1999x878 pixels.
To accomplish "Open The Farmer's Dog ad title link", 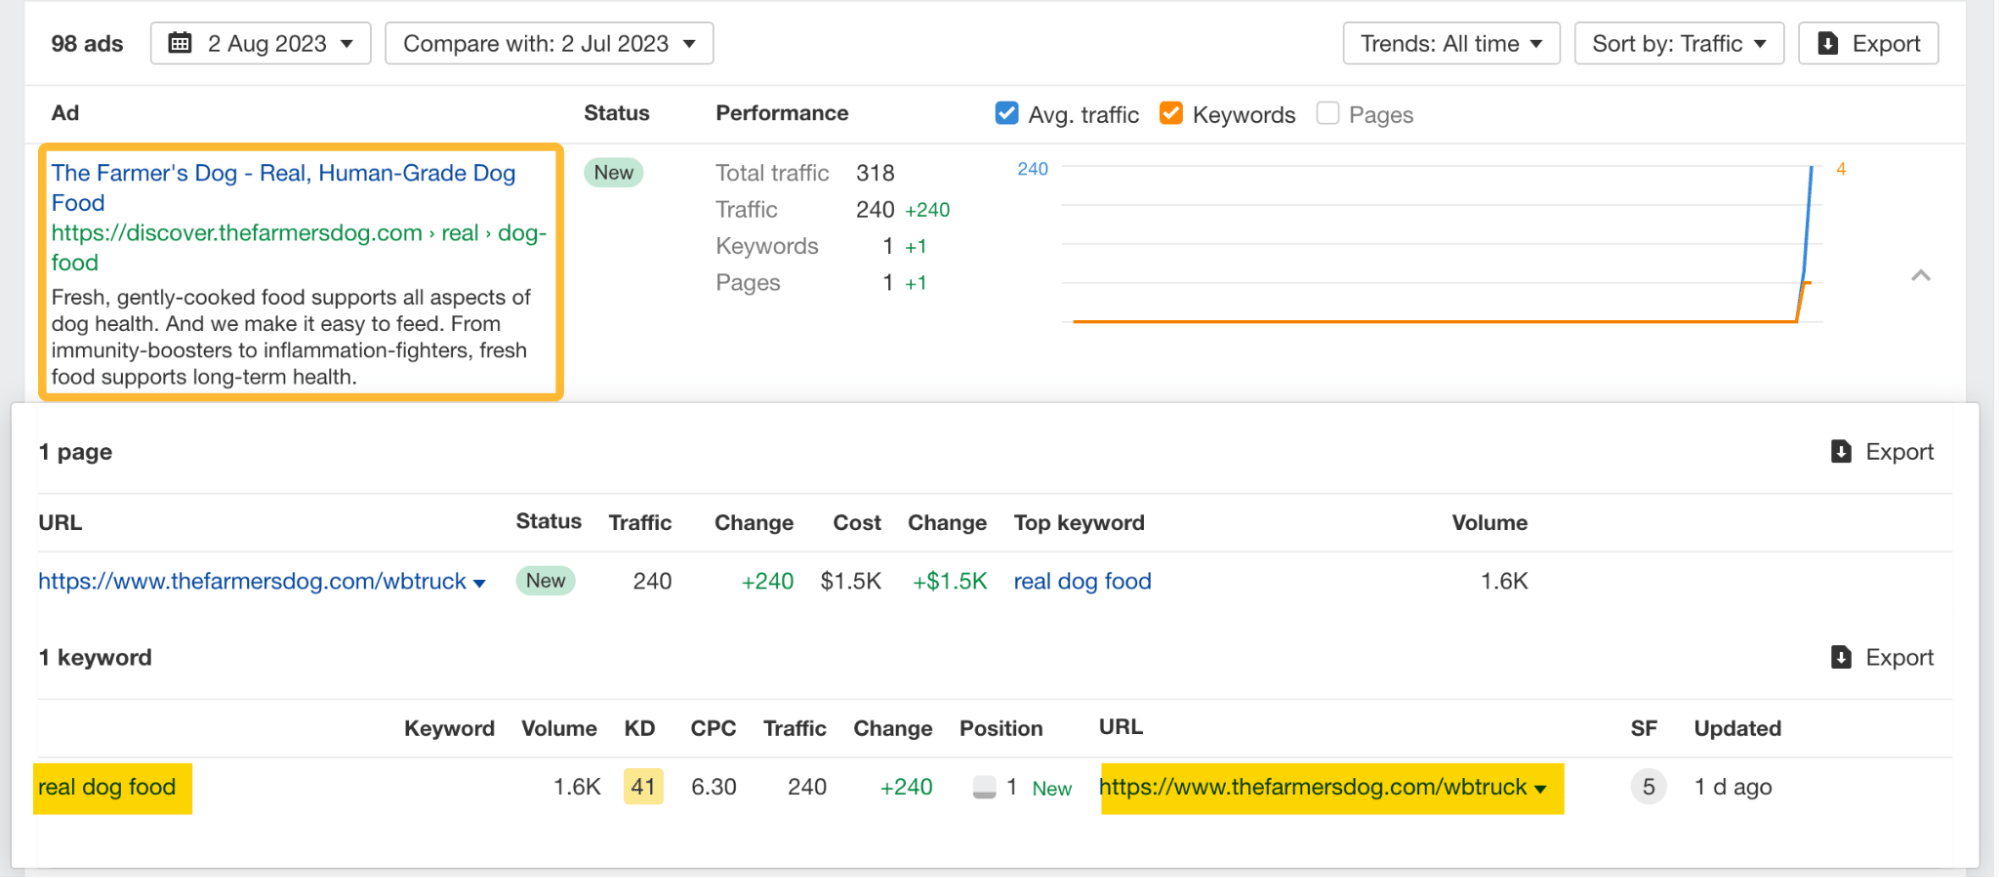I will pos(283,188).
